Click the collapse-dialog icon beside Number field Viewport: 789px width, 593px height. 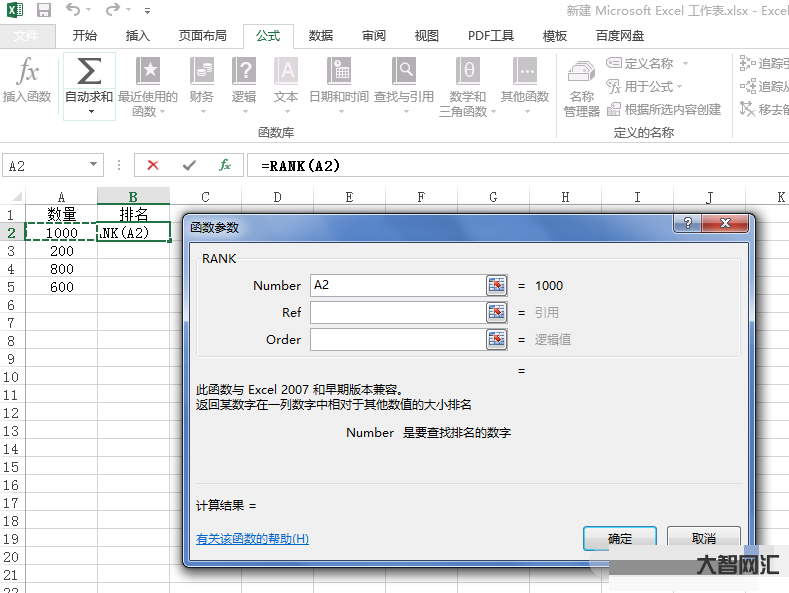497,285
